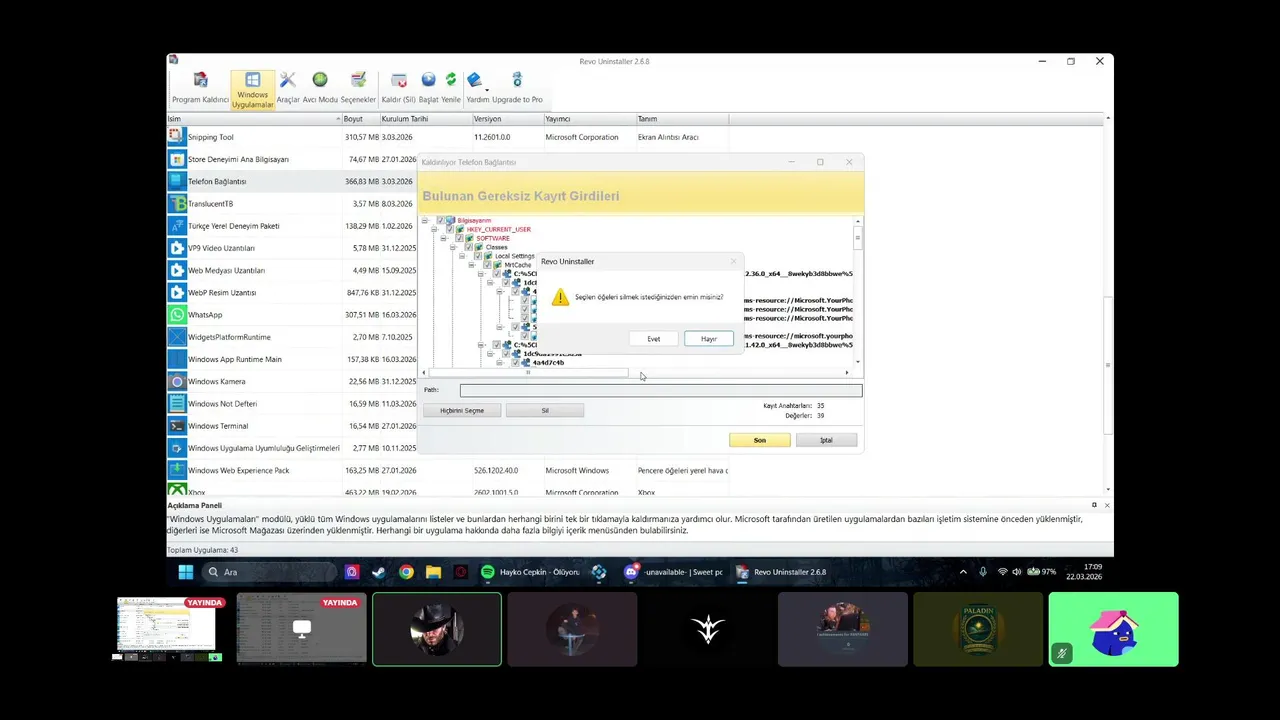Select the Windows Kamera app icon
The image size is (1280, 720).
(x=177, y=381)
